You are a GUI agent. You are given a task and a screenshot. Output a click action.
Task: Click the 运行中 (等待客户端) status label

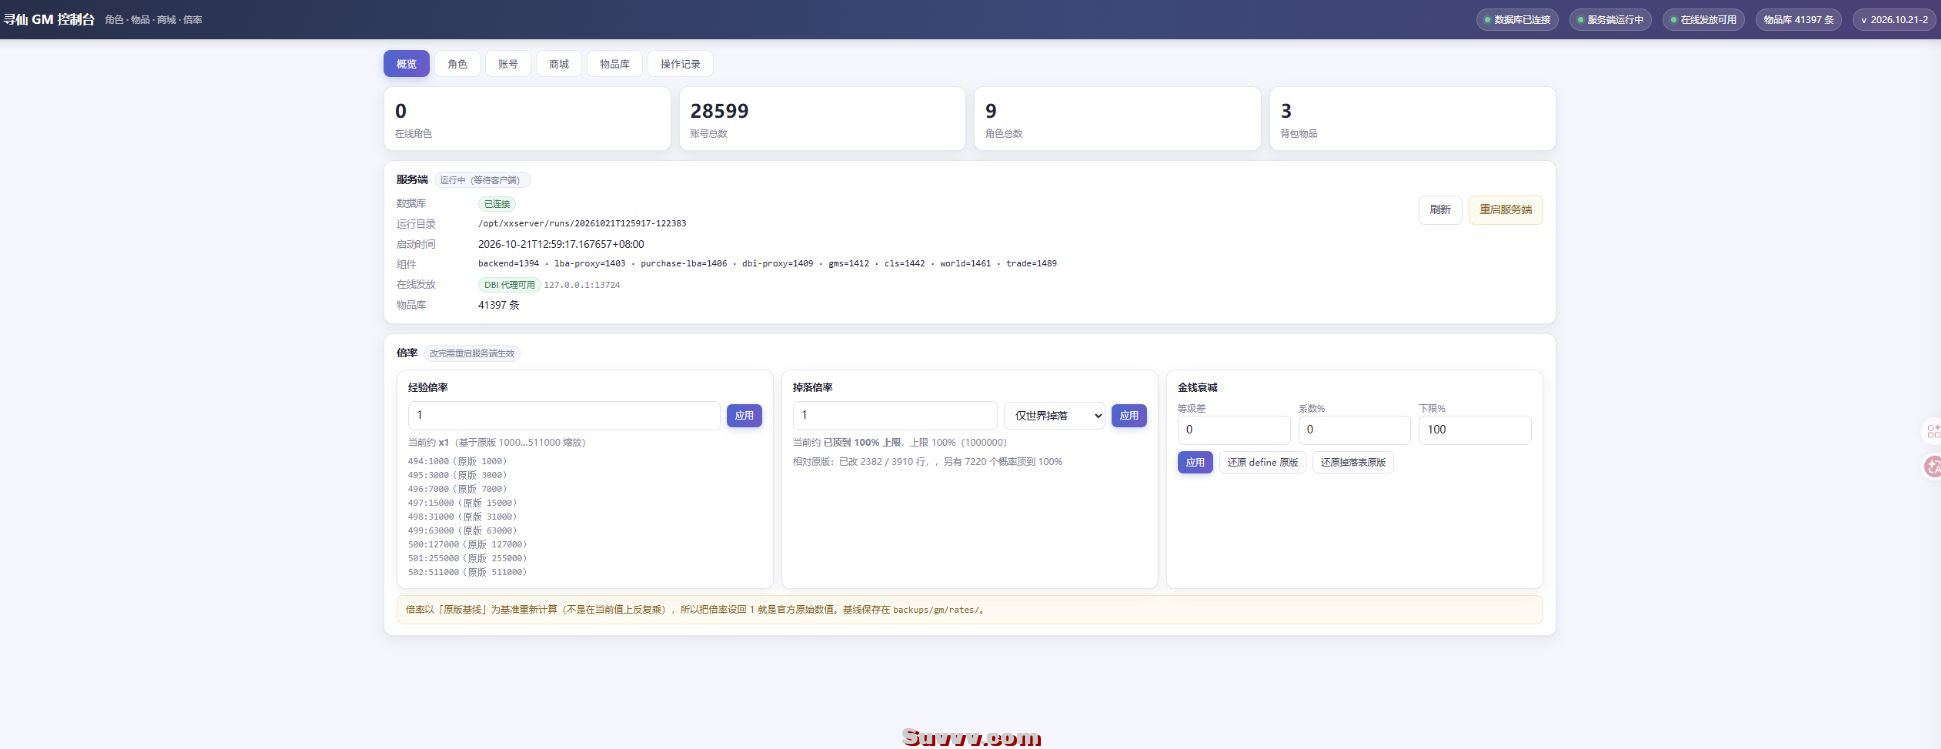click(482, 181)
